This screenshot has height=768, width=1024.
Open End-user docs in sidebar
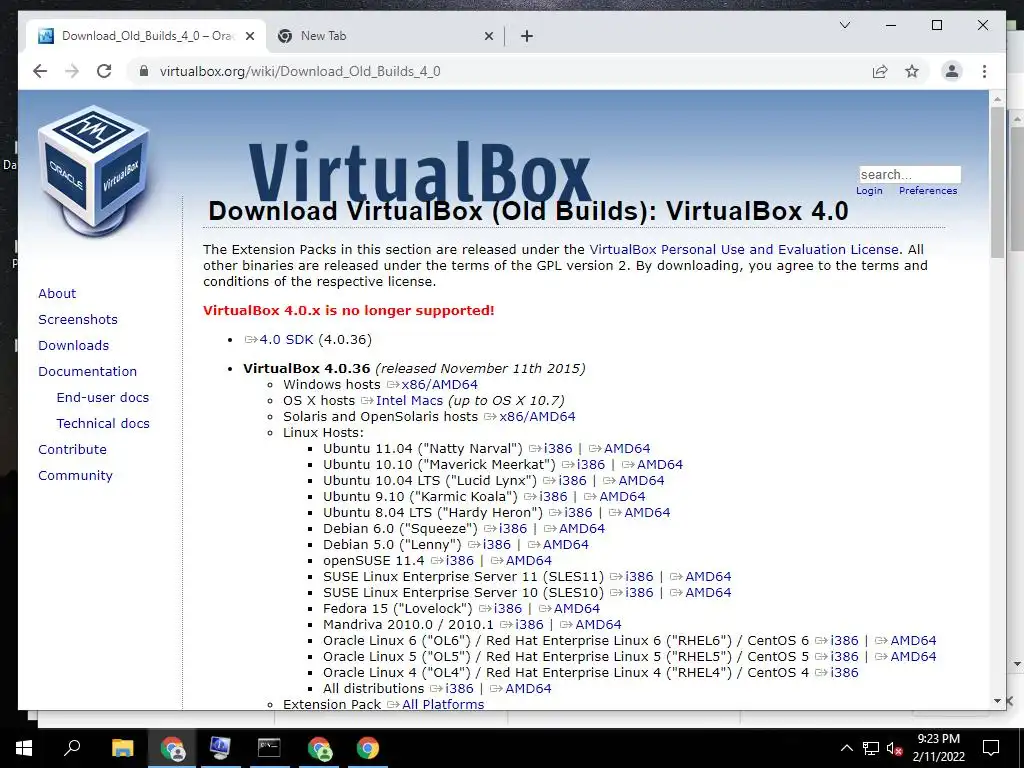(x=103, y=397)
